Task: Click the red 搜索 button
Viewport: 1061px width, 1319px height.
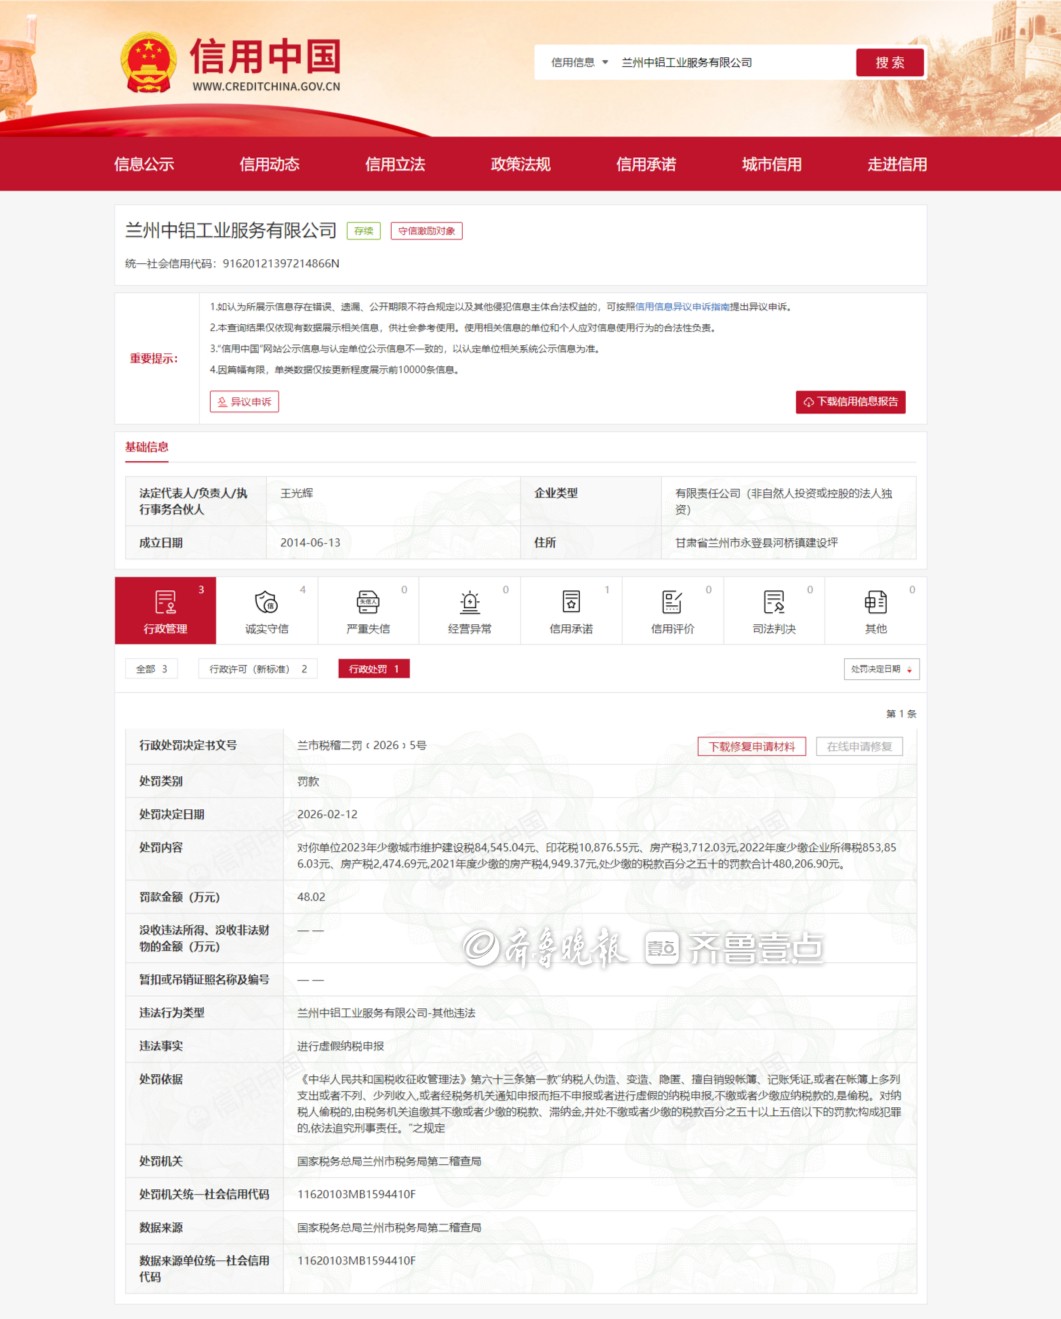Action: [x=889, y=63]
